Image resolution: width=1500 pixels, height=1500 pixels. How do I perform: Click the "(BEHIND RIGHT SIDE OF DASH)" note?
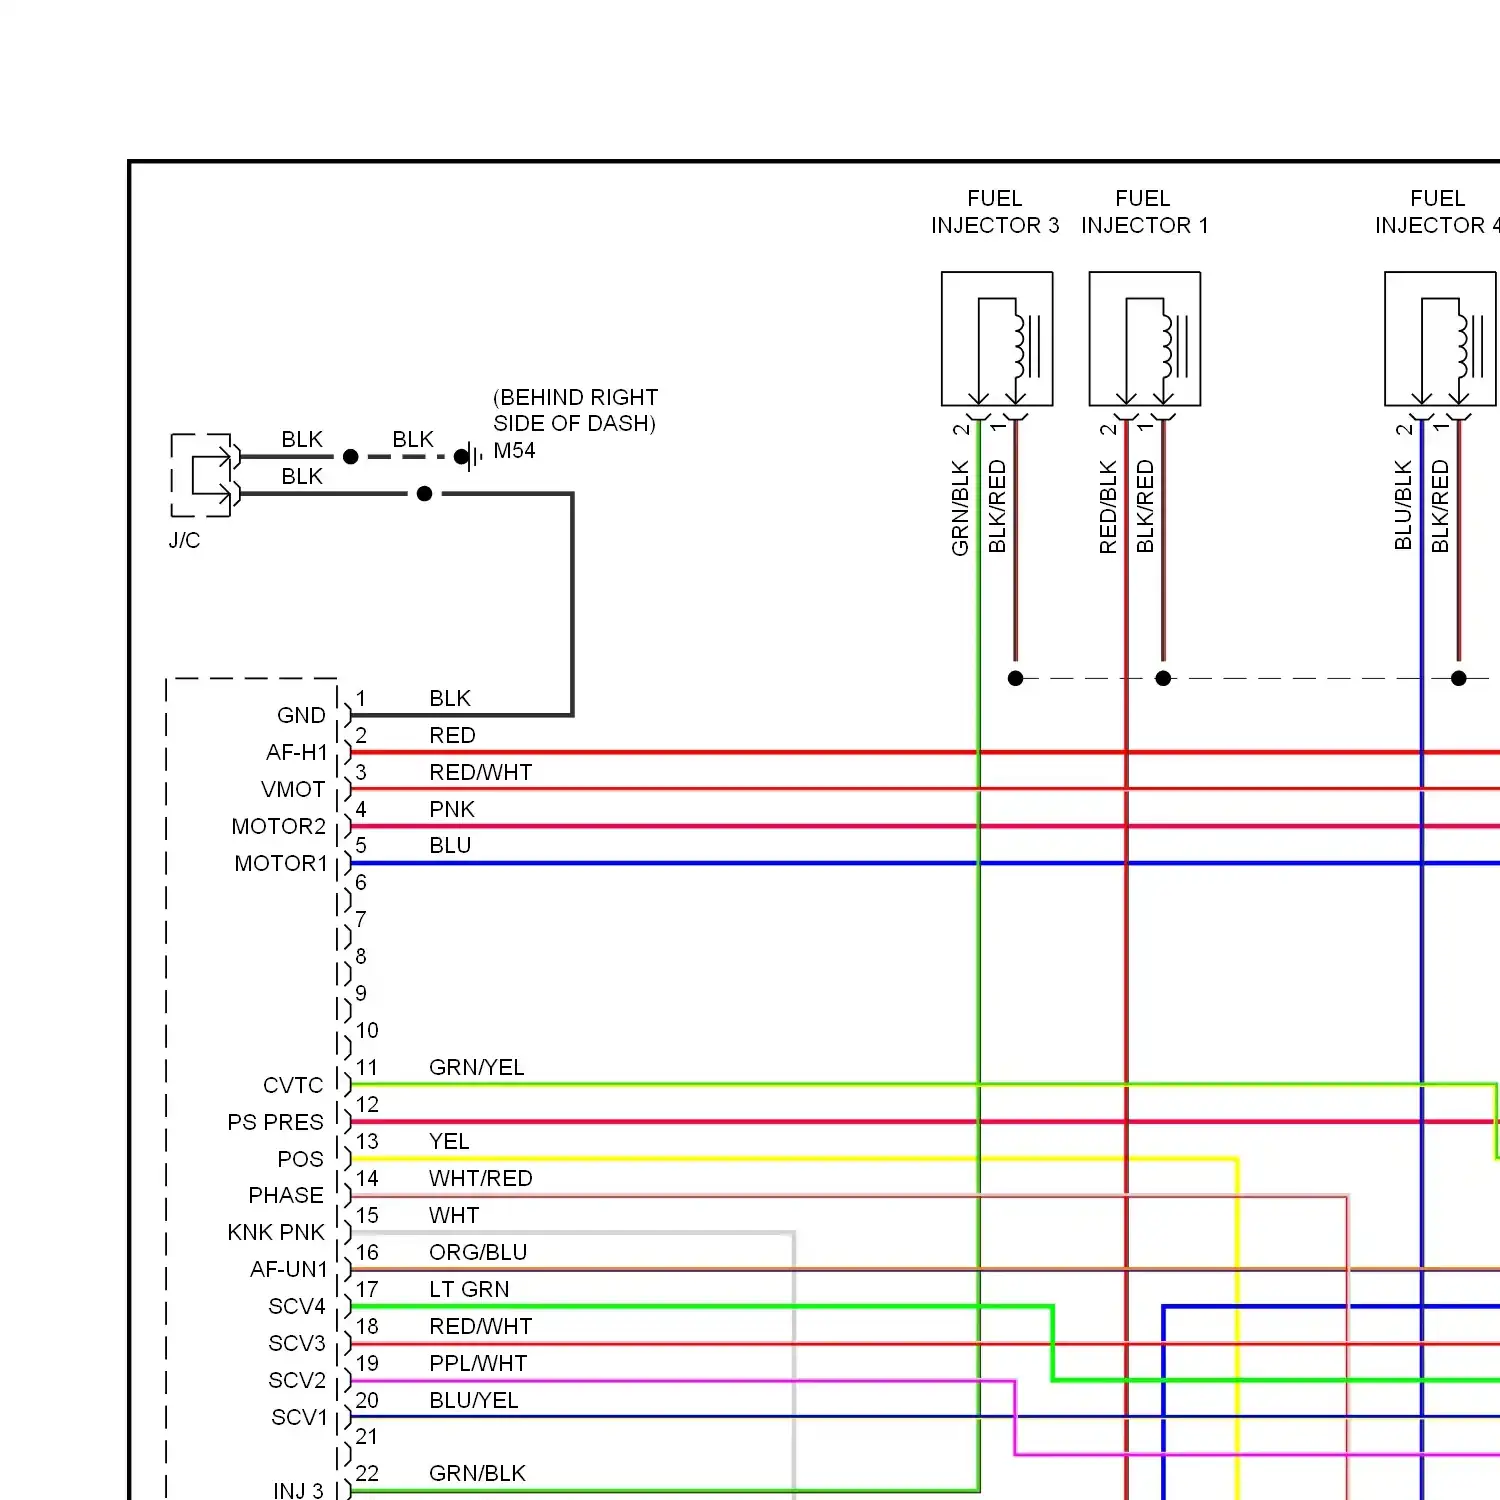[x=575, y=410]
